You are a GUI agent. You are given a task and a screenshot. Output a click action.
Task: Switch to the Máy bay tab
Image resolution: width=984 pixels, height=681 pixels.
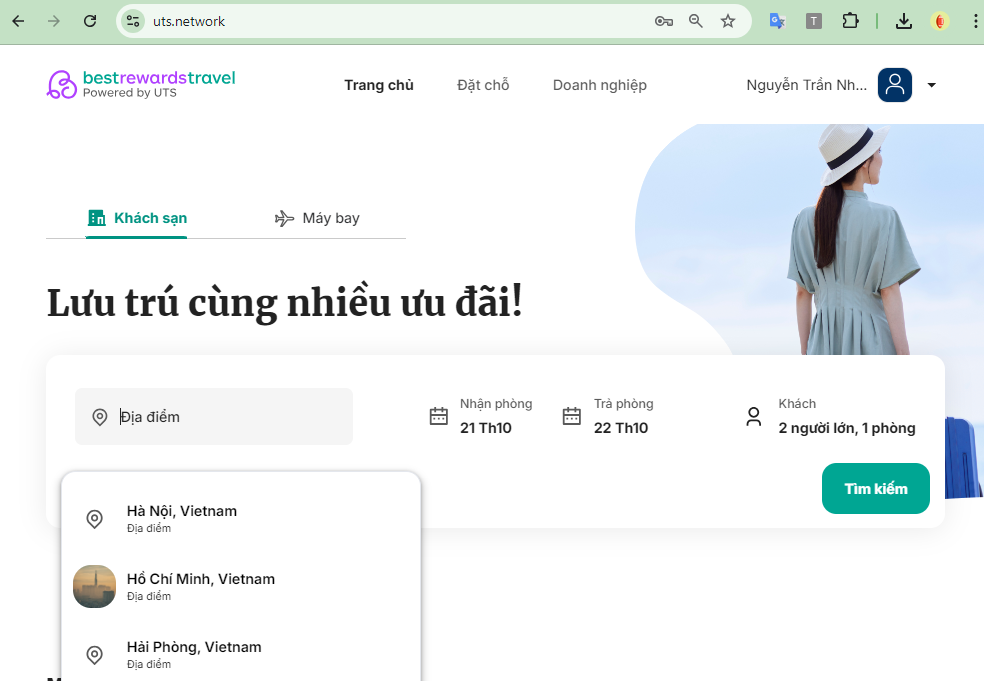(317, 218)
